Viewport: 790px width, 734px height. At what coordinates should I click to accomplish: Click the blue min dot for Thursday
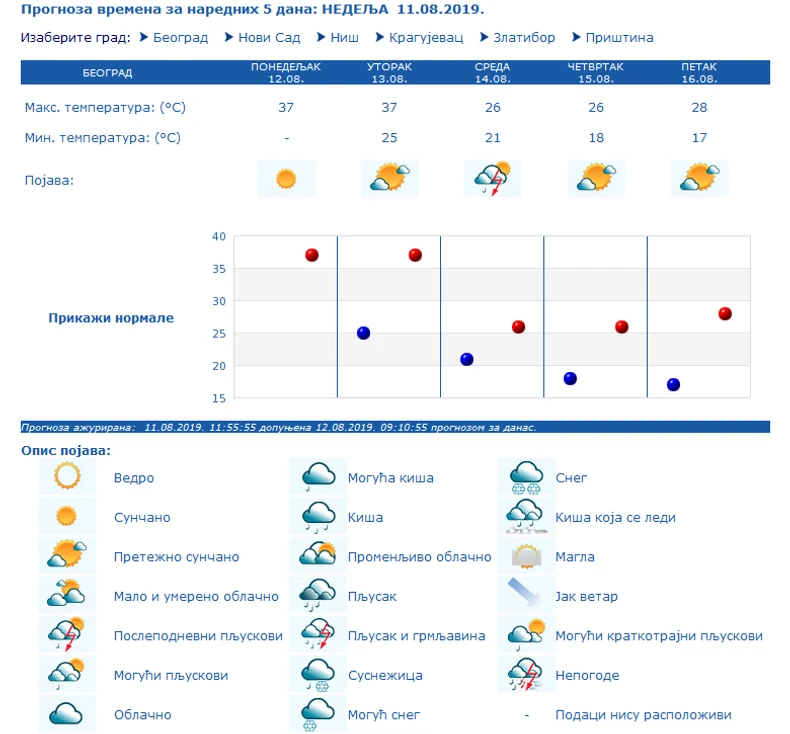[570, 378]
